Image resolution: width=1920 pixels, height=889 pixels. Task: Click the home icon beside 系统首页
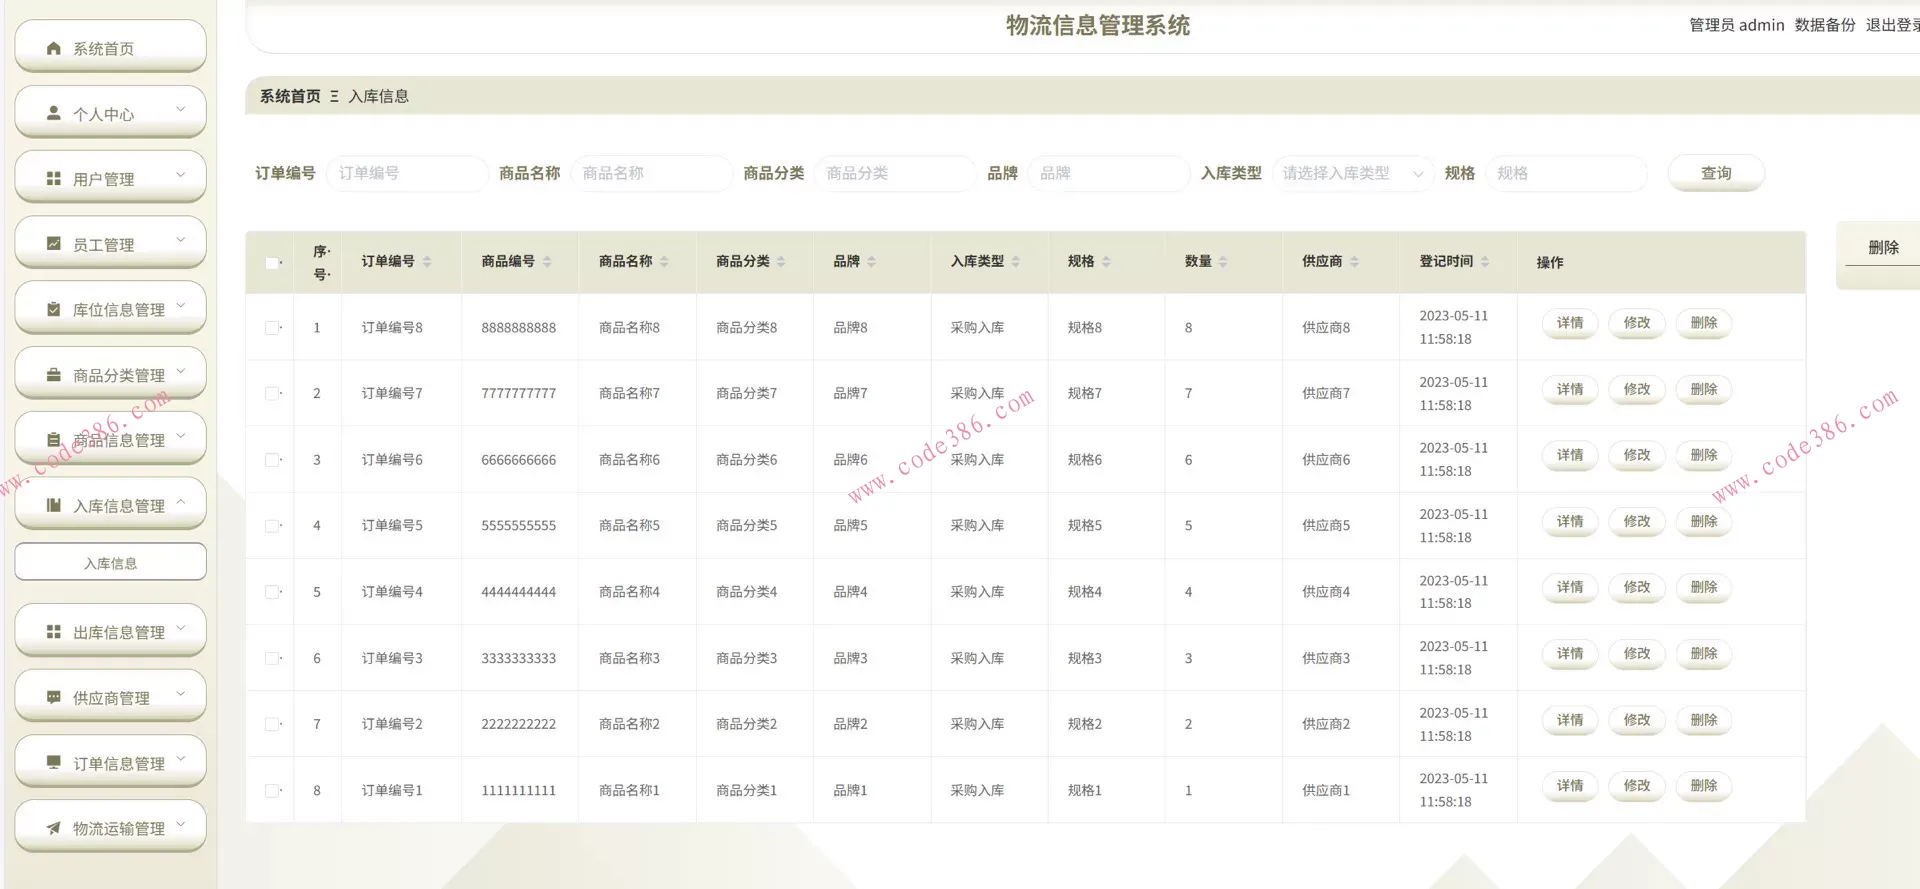coord(54,48)
